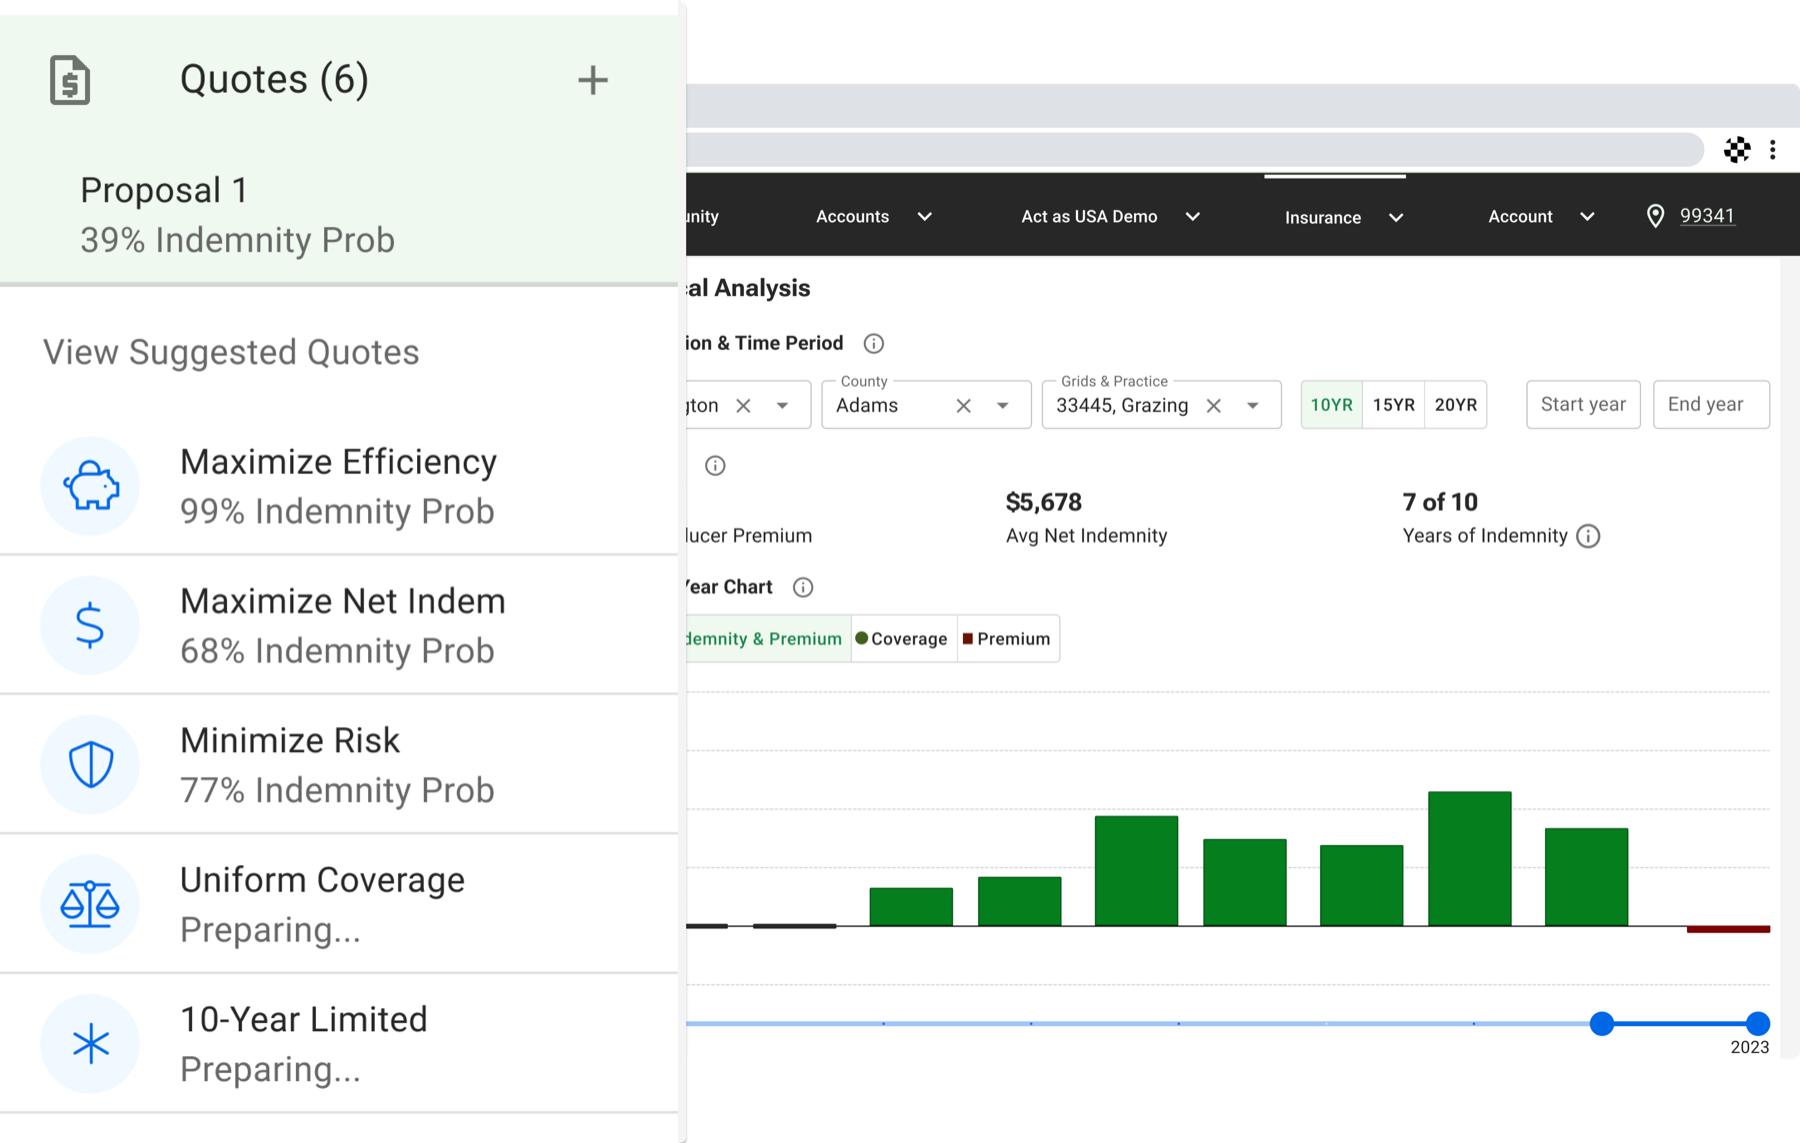Screen dimensions: 1800x1143
Task: Choose the Maximize Net Indem suggested quote
Action: tap(339, 625)
